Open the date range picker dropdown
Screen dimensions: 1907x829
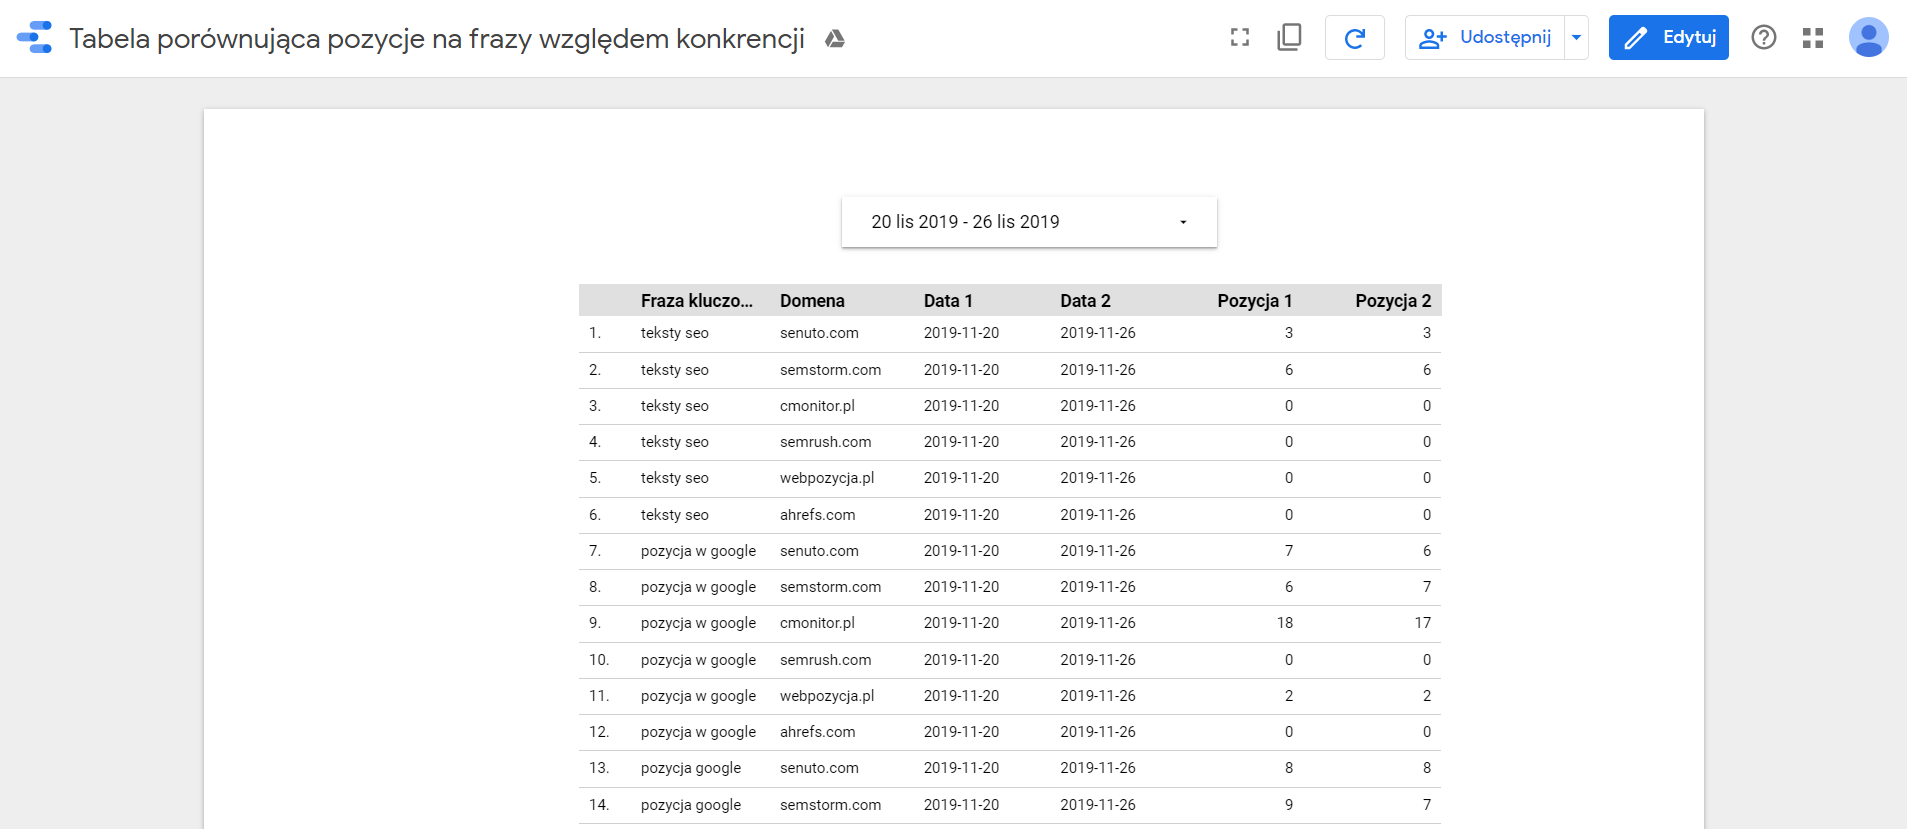pyautogui.click(x=1029, y=222)
